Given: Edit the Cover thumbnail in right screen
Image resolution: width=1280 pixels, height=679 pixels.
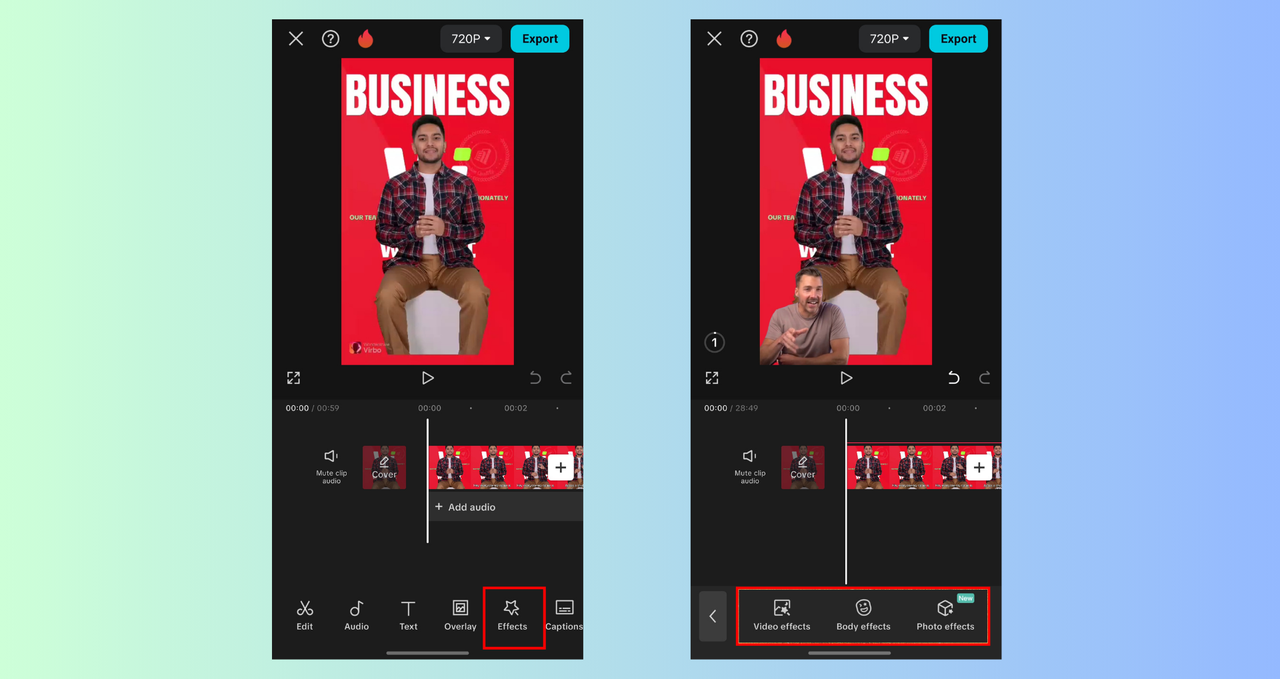Looking at the screenshot, I should coord(802,467).
